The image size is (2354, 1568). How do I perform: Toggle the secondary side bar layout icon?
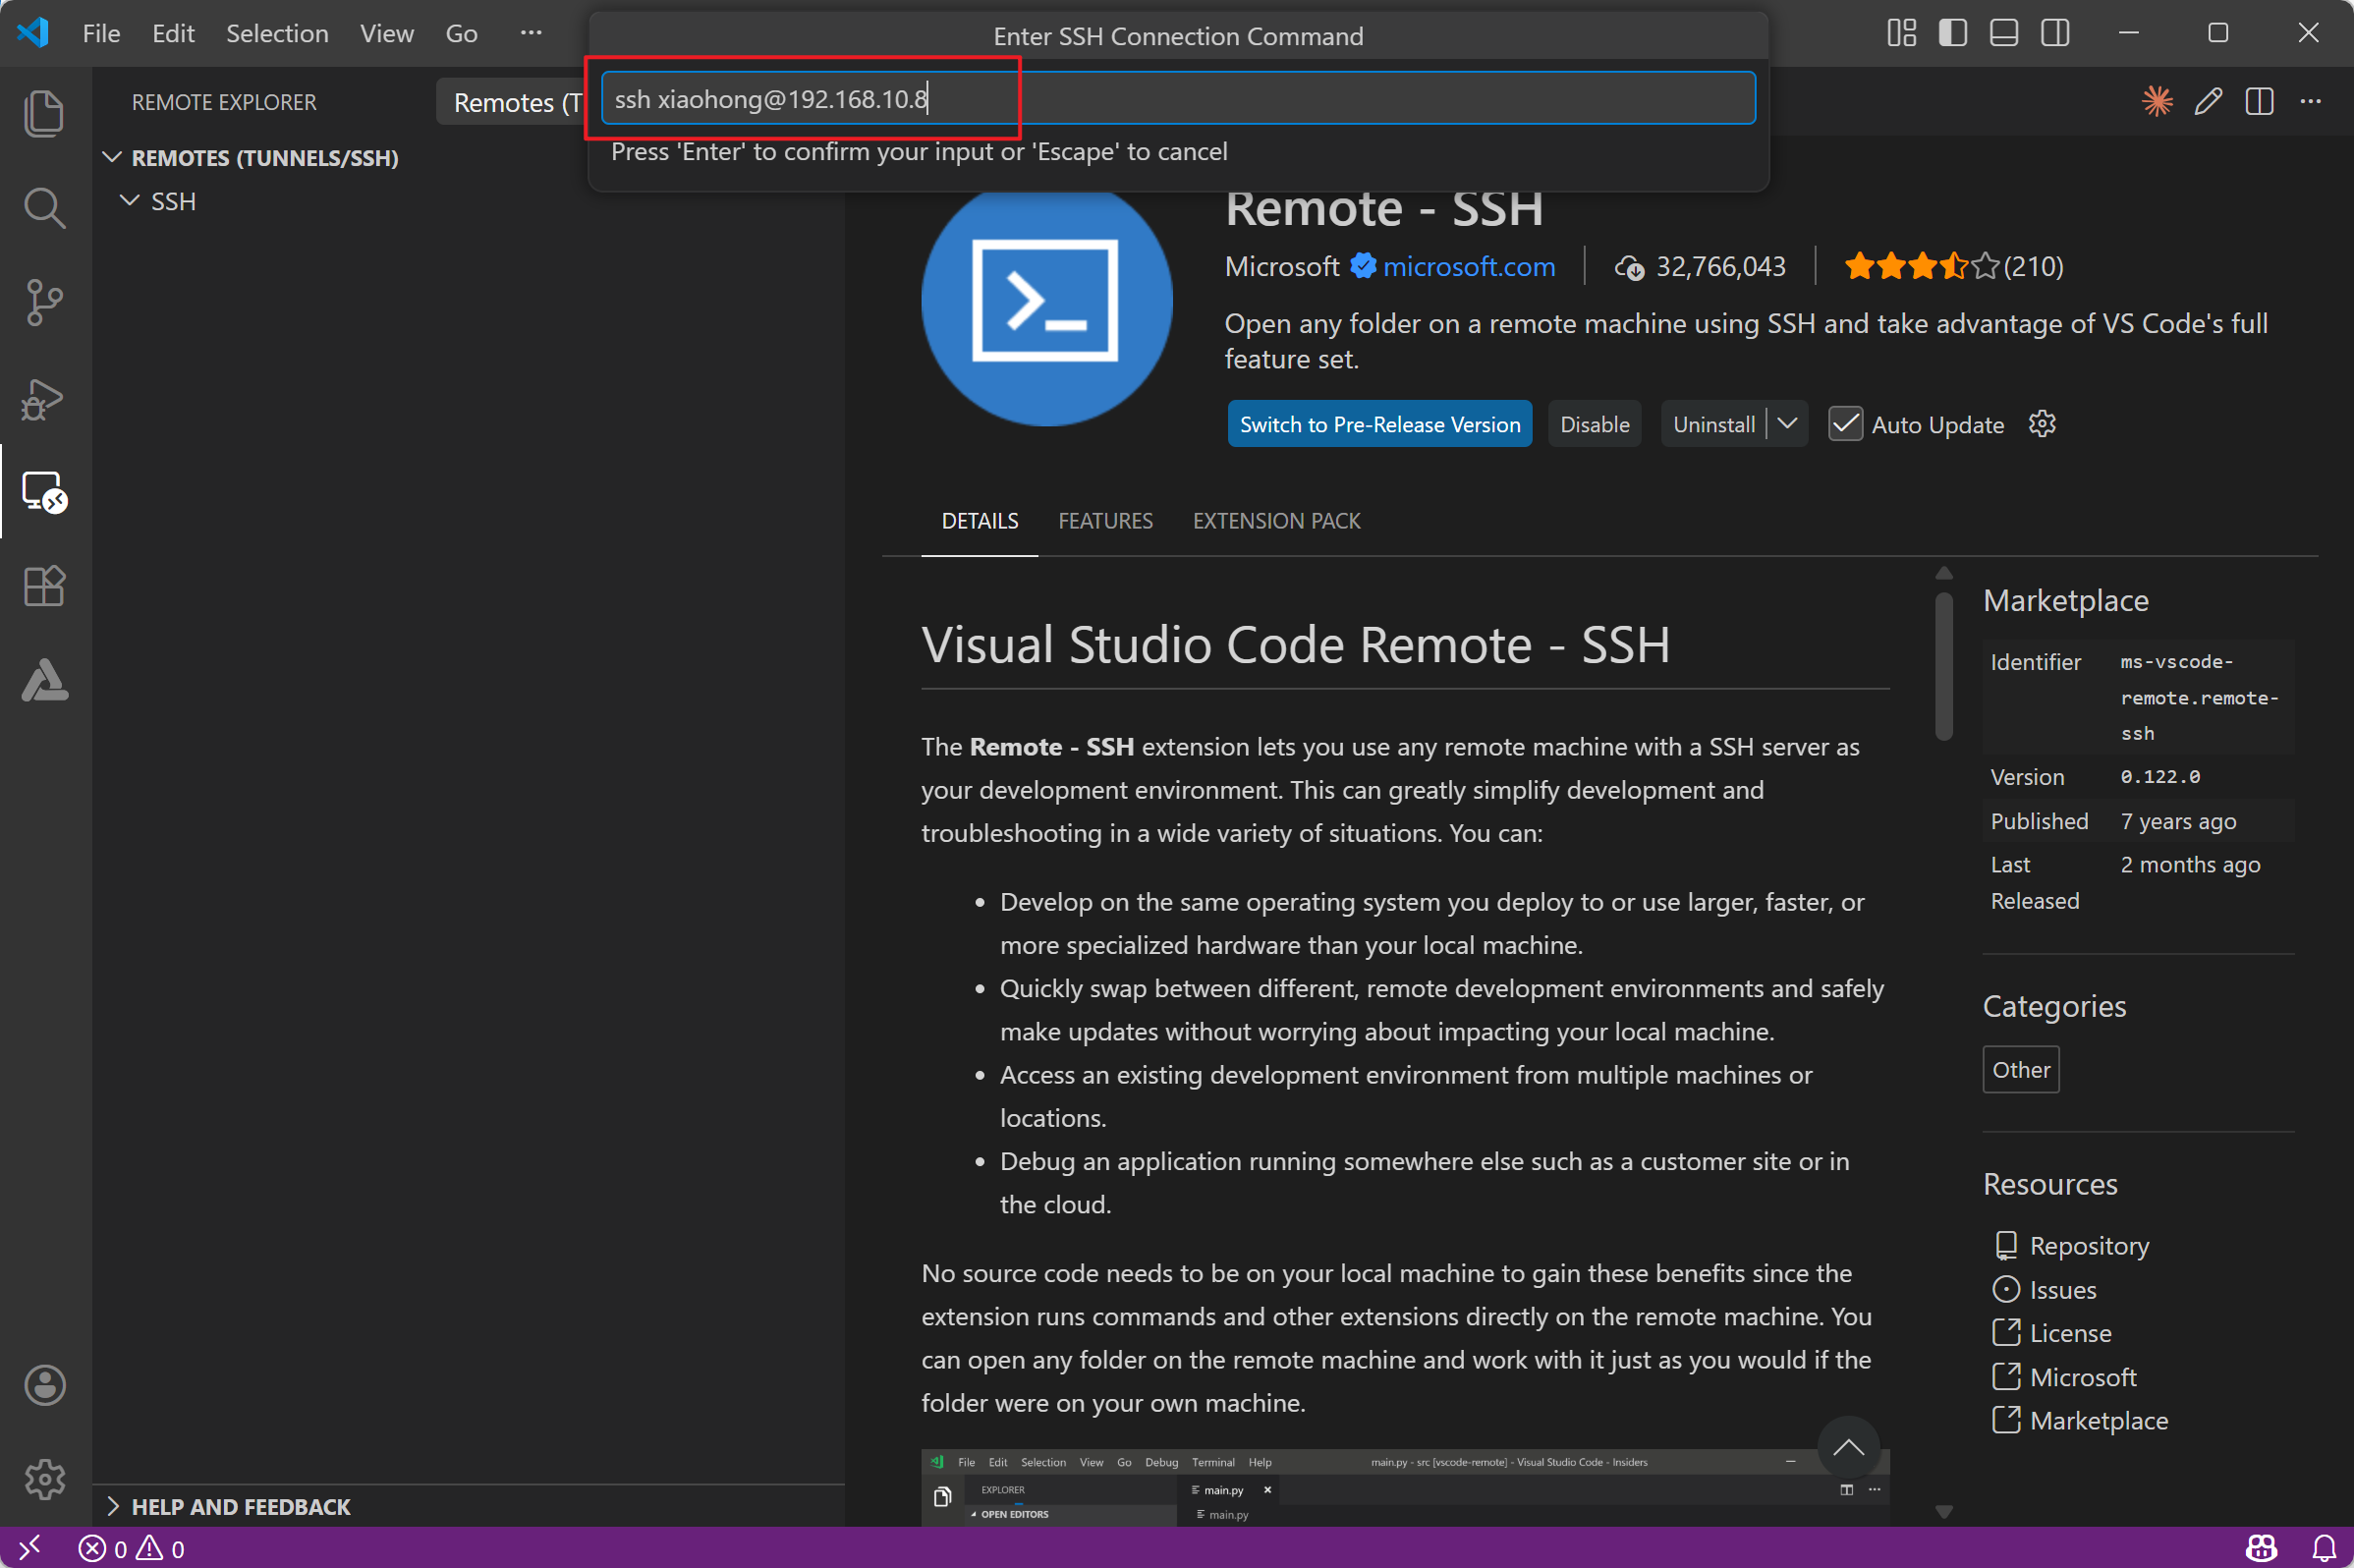pyautogui.click(x=2055, y=33)
